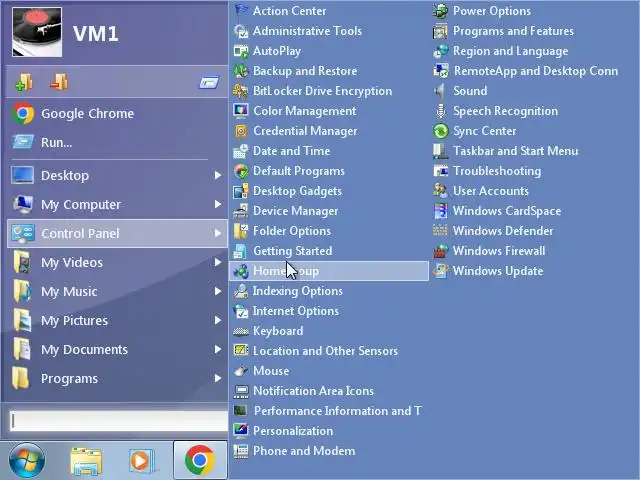The width and height of the screenshot is (640, 480).
Task: Click the Power Options icon
Action: (x=440, y=11)
